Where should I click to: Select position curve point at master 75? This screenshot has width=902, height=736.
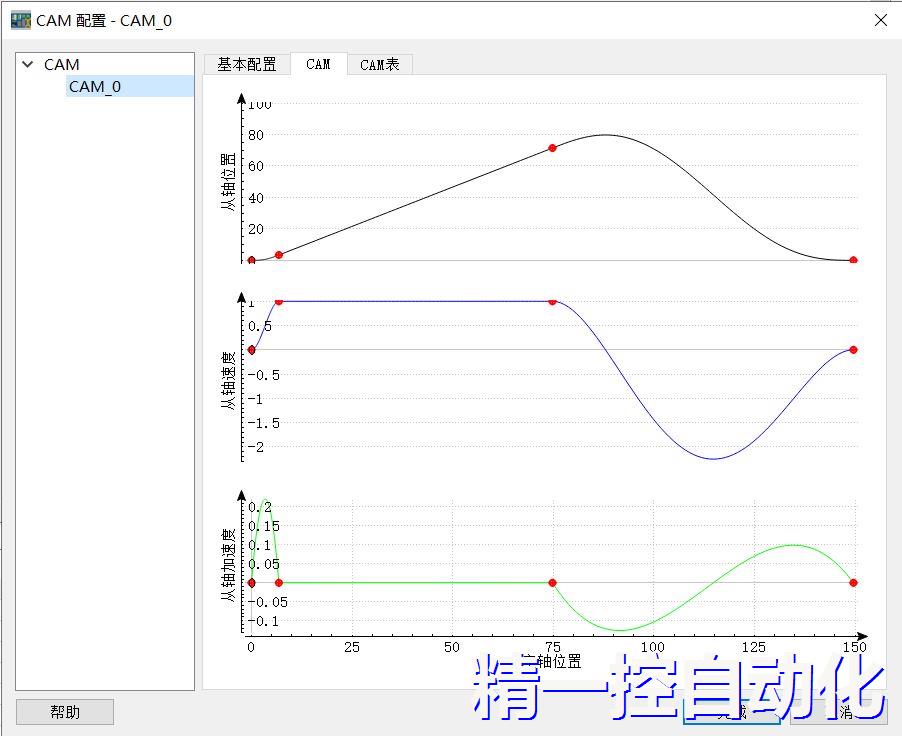click(552, 148)
